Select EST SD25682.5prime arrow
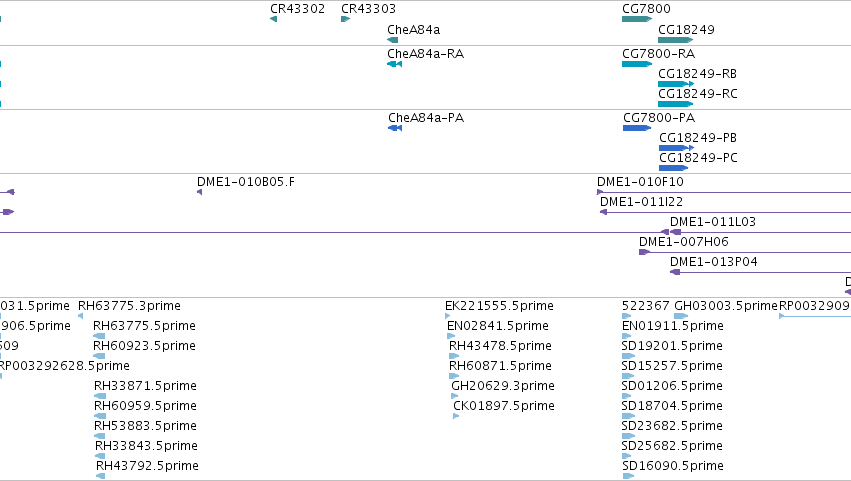This screenshot has height=481, width=851. coord(626,456)
